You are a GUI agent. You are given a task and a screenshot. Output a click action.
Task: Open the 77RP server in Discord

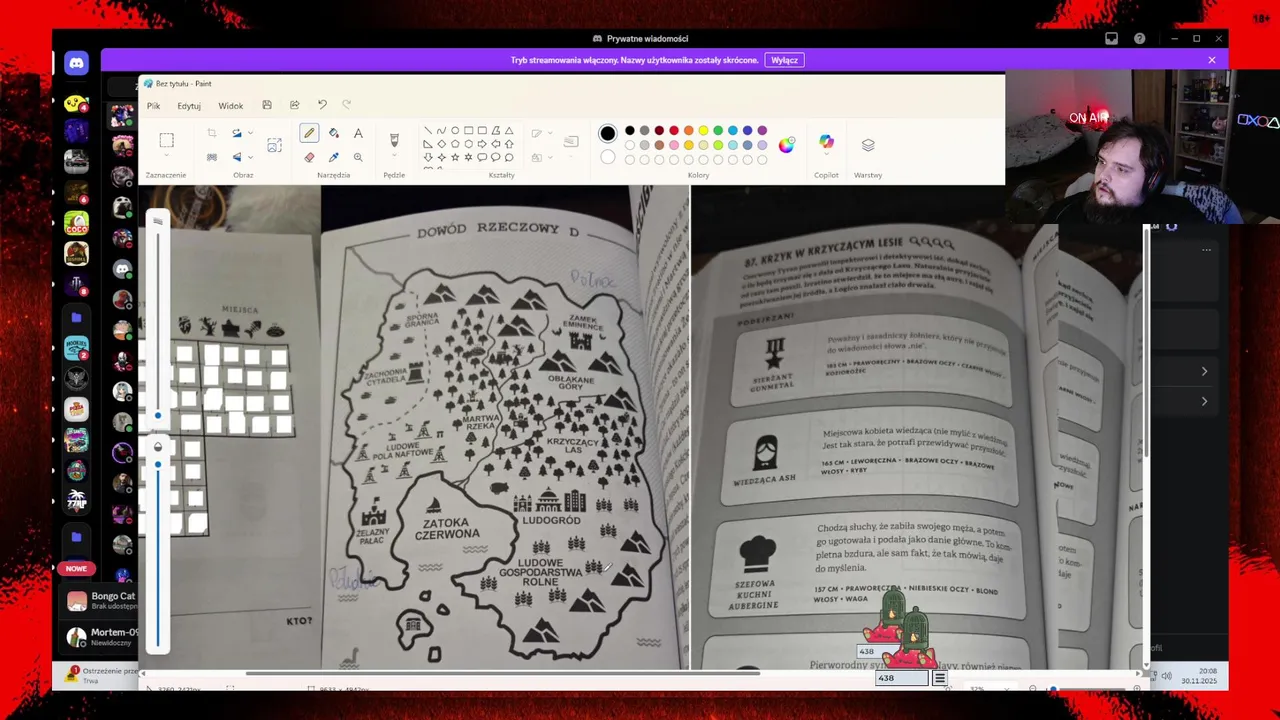tap(76, 498)
